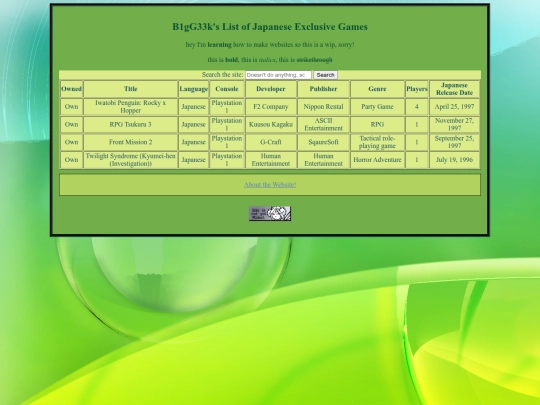Select the Console column header
Image resolution: width=540 pixels, height=405 pixels.
tap(227, 89)
